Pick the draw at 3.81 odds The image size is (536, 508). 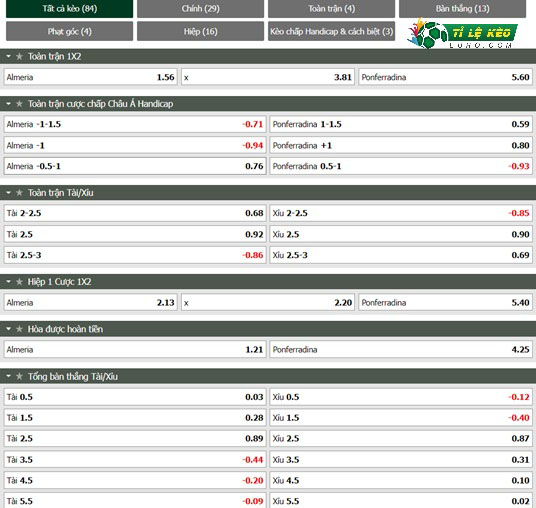pos(268,77)
